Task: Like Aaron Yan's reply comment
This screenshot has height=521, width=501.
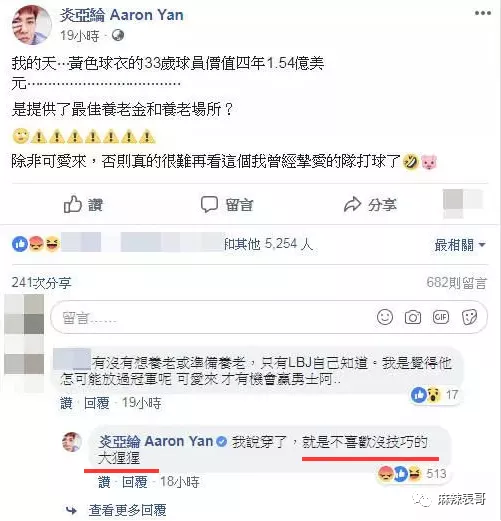Action: [104, 482]
